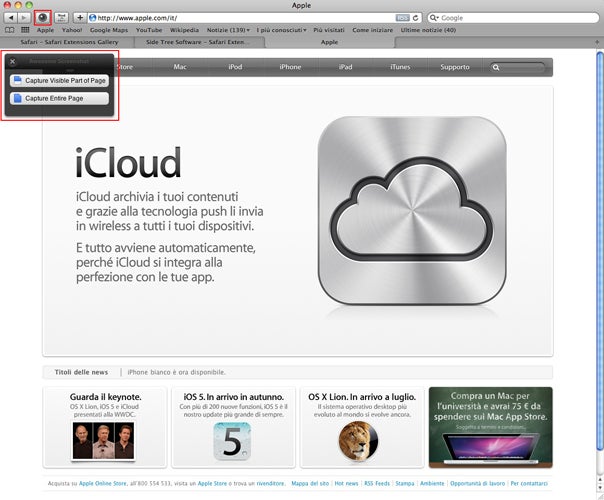Expand the I più conosciuti bookmarks menu
Viewport: 604px width, 500px height.
click(x=281, y=30)
